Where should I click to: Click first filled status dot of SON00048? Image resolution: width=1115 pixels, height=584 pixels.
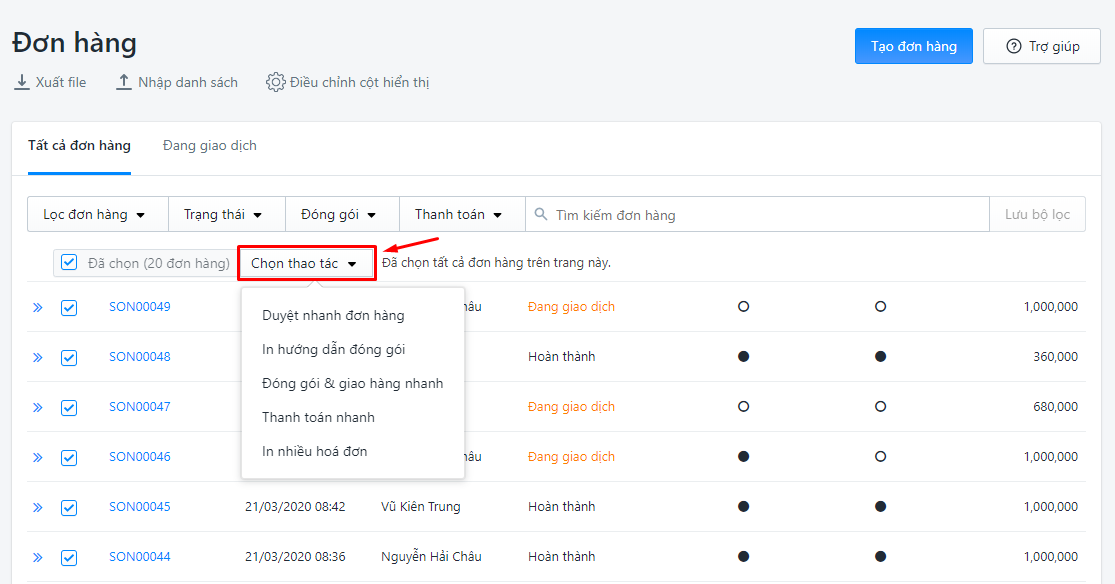pyautogui.click(x=743, y=356)
